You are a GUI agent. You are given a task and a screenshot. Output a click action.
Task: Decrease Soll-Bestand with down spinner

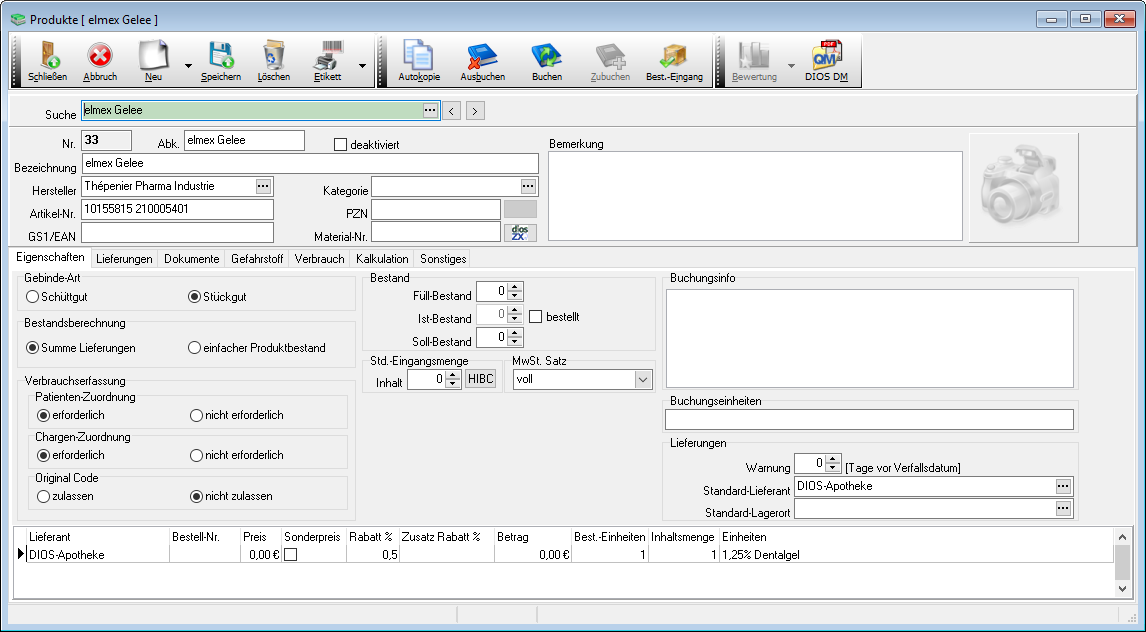click(515, 342)
